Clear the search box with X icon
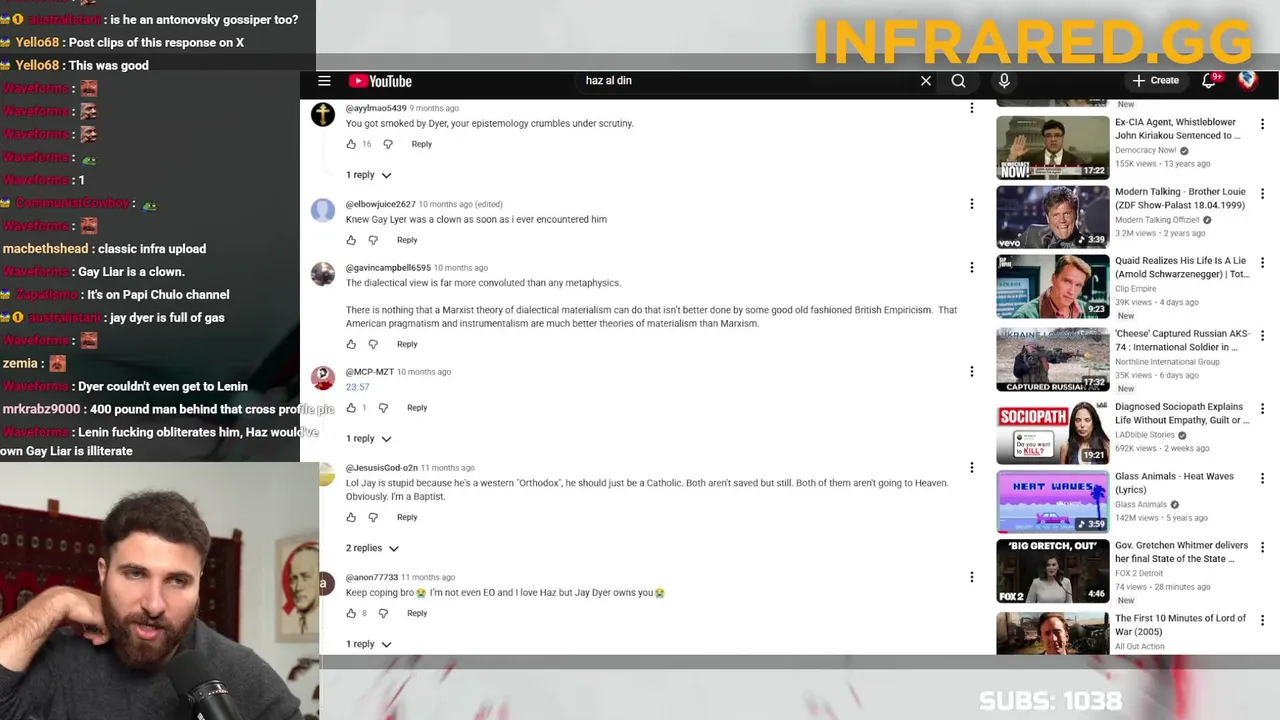 pyautogui.click(x=926, y=81)
